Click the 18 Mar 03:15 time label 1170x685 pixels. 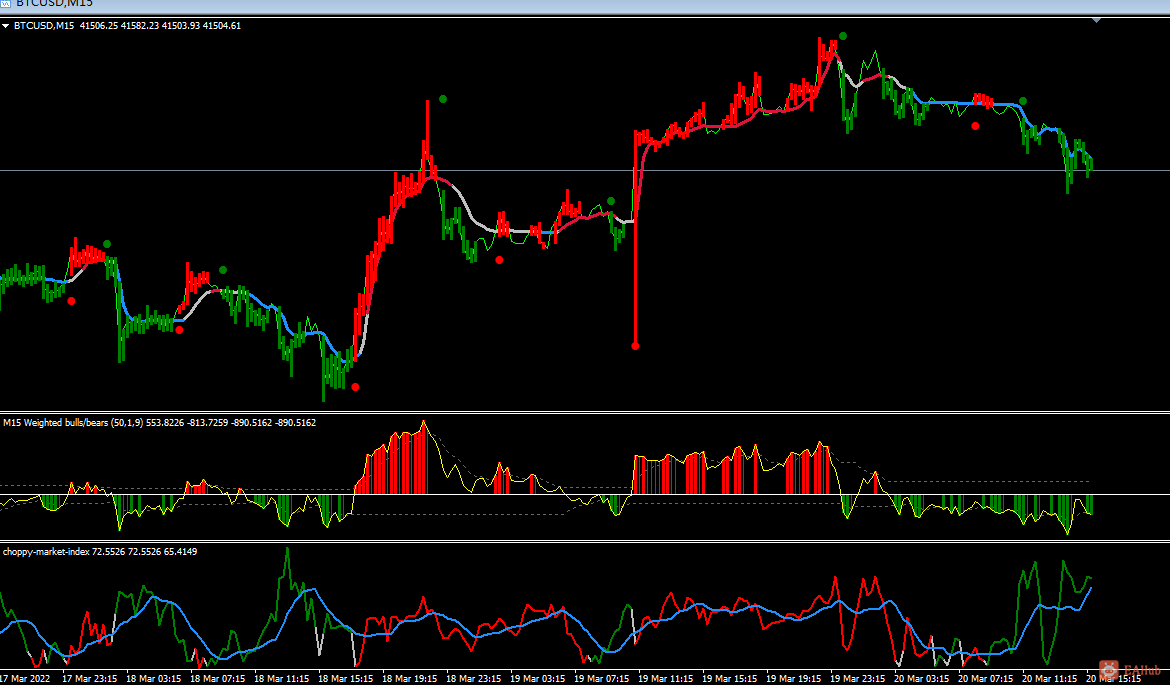(x=154, y=678)
